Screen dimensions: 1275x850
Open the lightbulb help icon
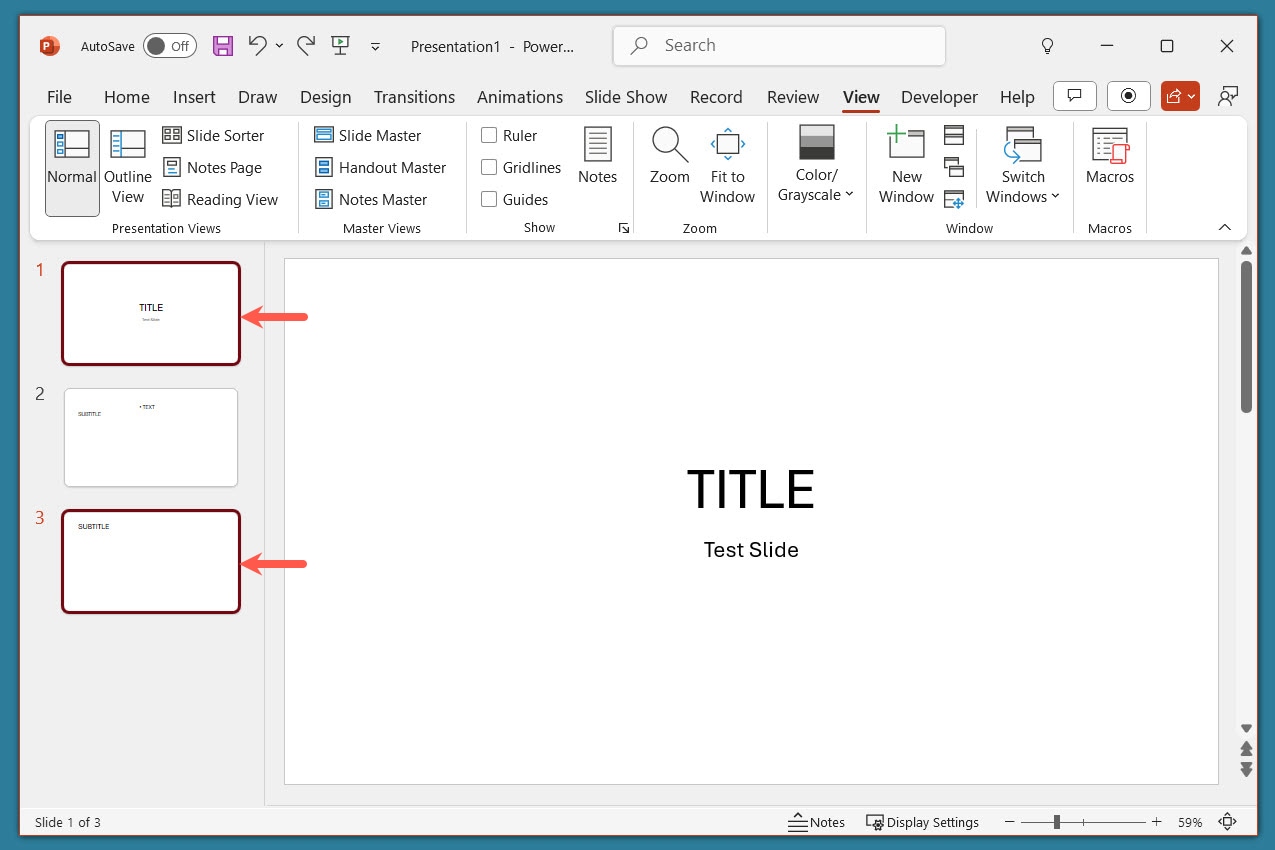(x=1047, y=46)
